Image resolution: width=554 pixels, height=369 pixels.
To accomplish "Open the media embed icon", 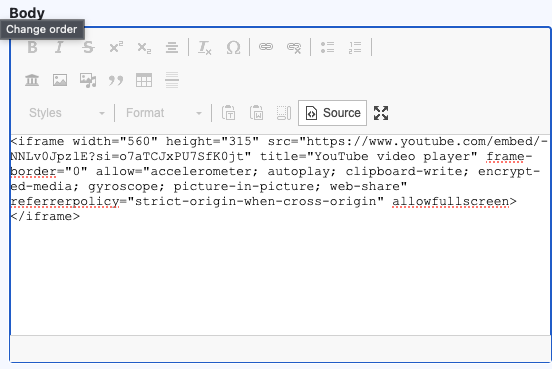I will point(88,80).
